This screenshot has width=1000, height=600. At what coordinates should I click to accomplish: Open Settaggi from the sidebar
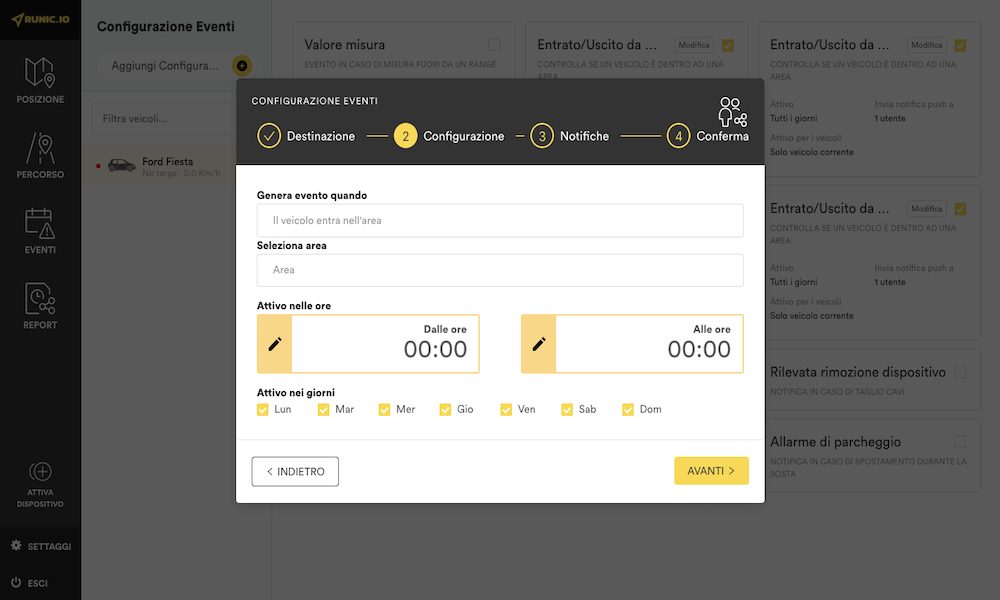40,547
